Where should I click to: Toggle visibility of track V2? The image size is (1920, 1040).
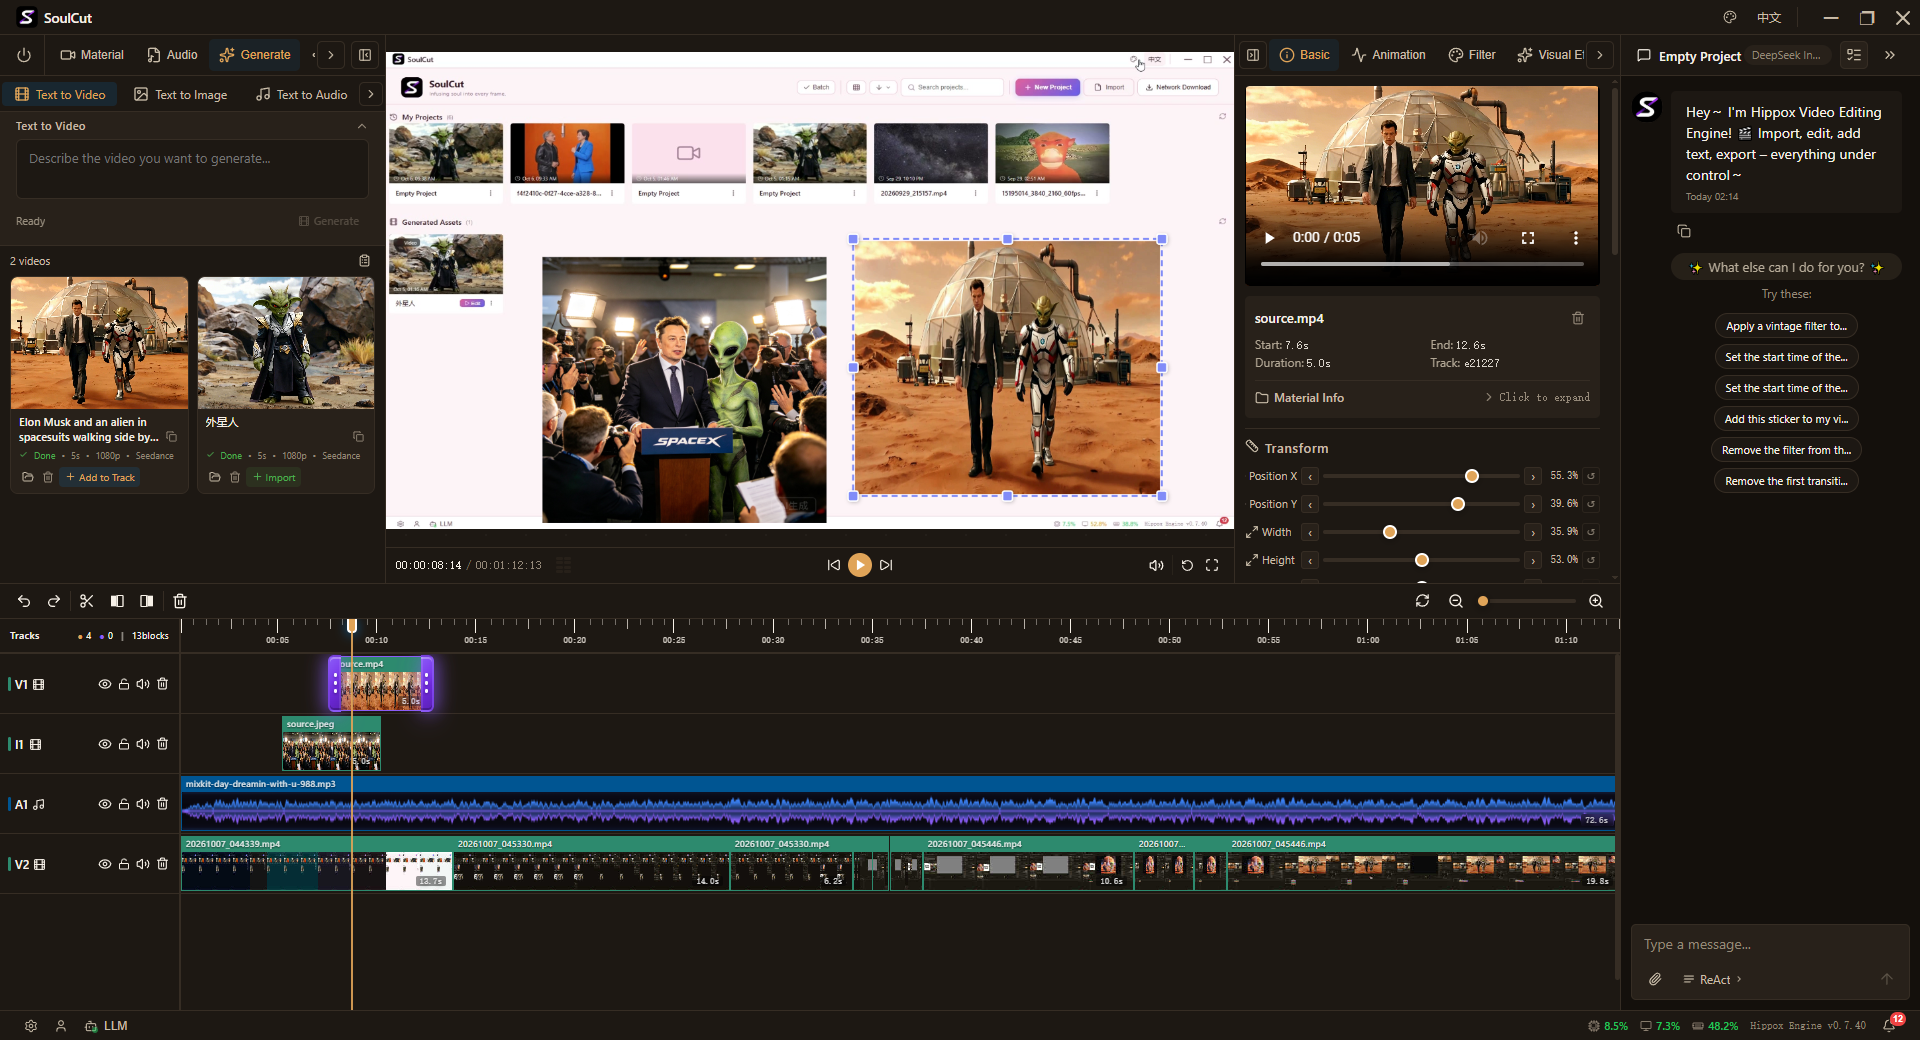pos(104,864)
